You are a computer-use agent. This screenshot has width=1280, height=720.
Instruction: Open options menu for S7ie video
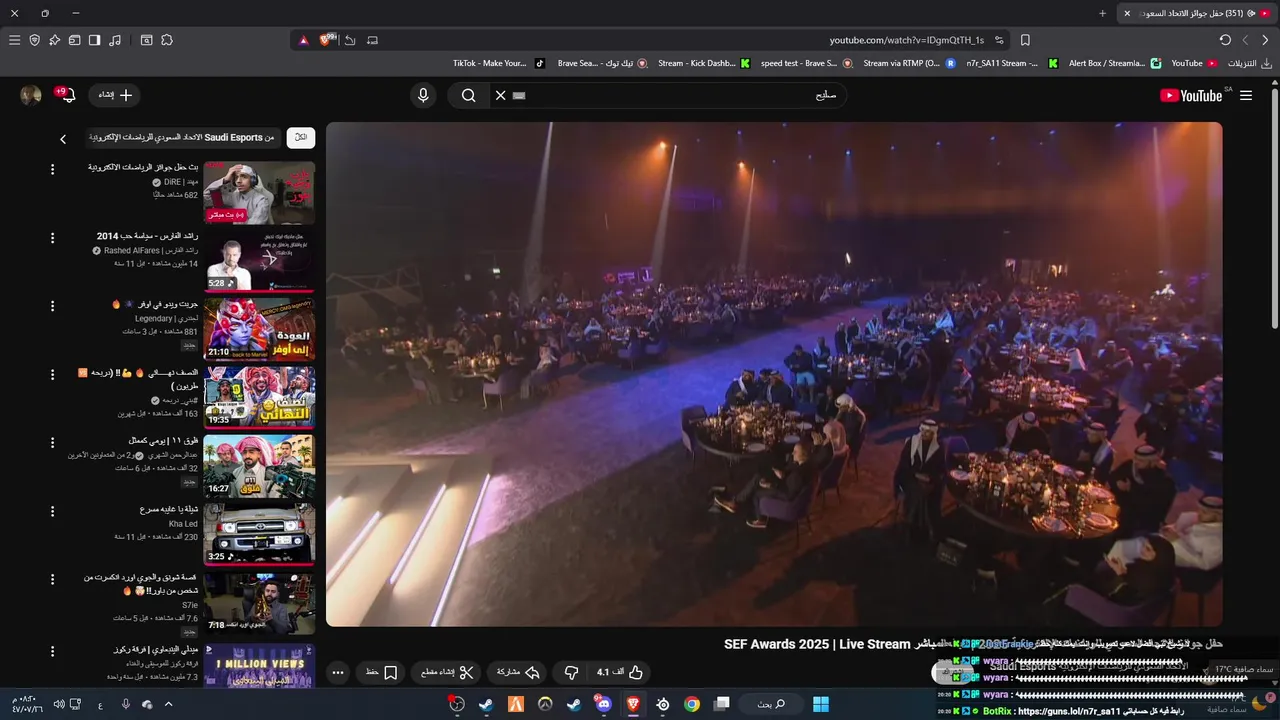pyautogui.click(x=53, y=579)
